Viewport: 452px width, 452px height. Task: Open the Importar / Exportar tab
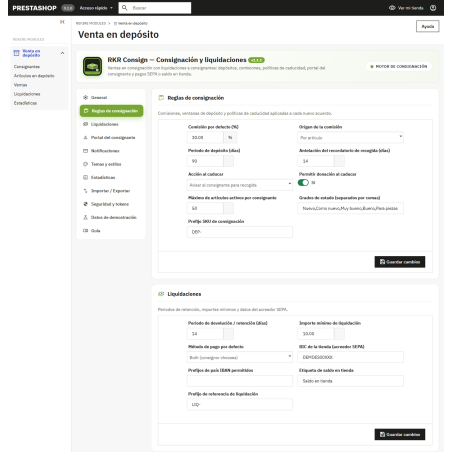(111, 191)
